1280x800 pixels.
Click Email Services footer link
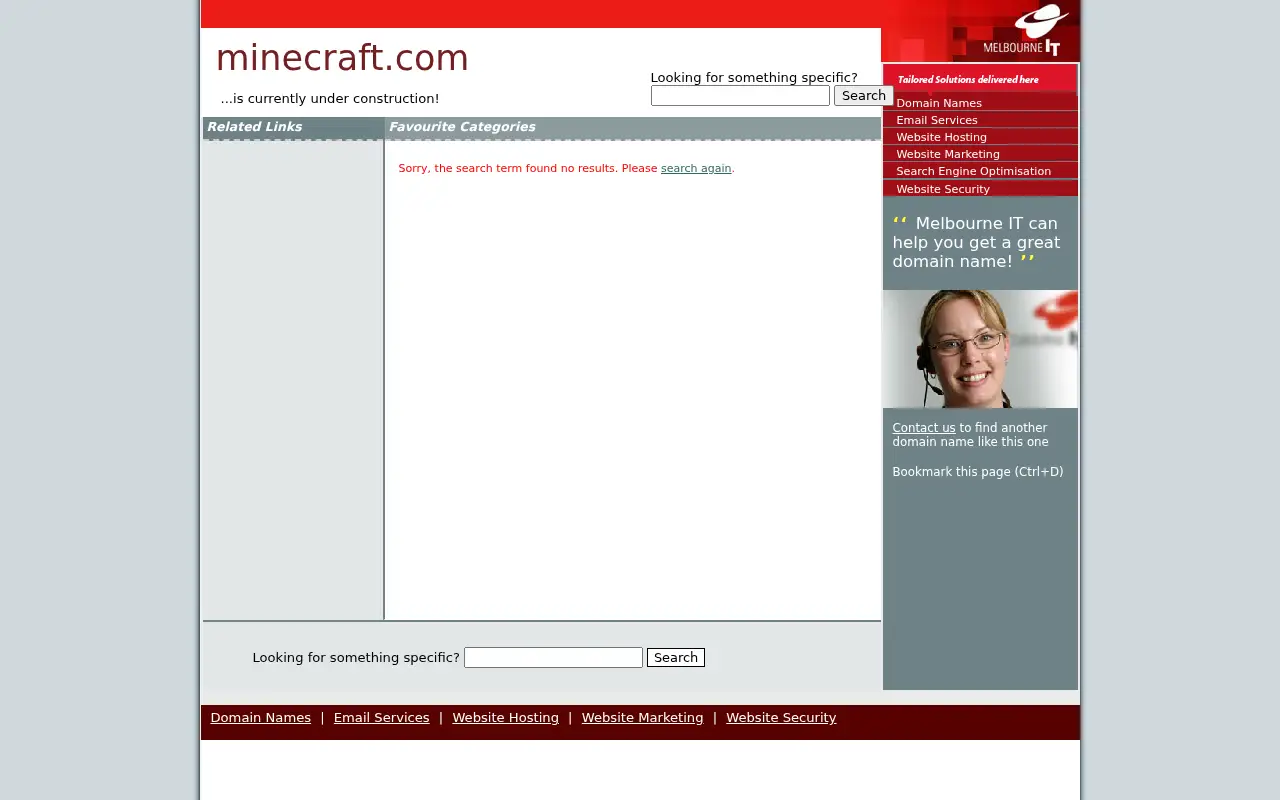381,717
